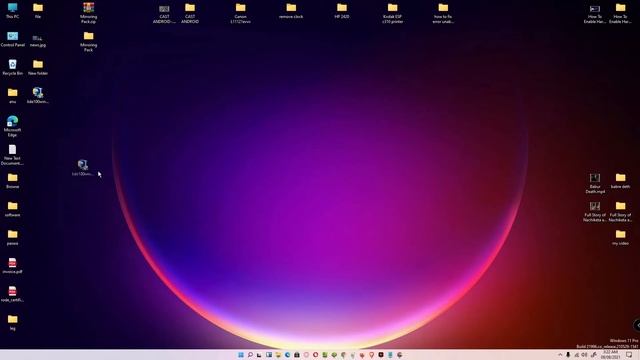Select the This PC desktop icon
This screenshot has height=360, width=640.
(x=12, y=11)
